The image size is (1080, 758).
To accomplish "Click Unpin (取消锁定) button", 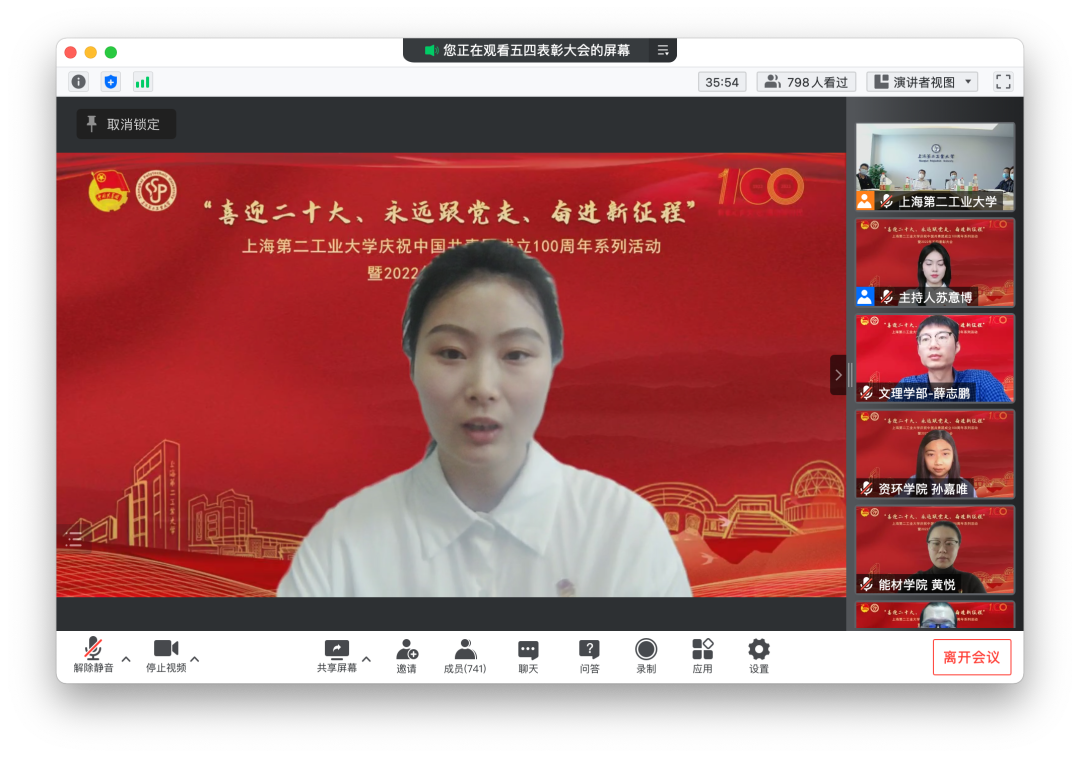I will pyautogui.click(x=125, y=124).
